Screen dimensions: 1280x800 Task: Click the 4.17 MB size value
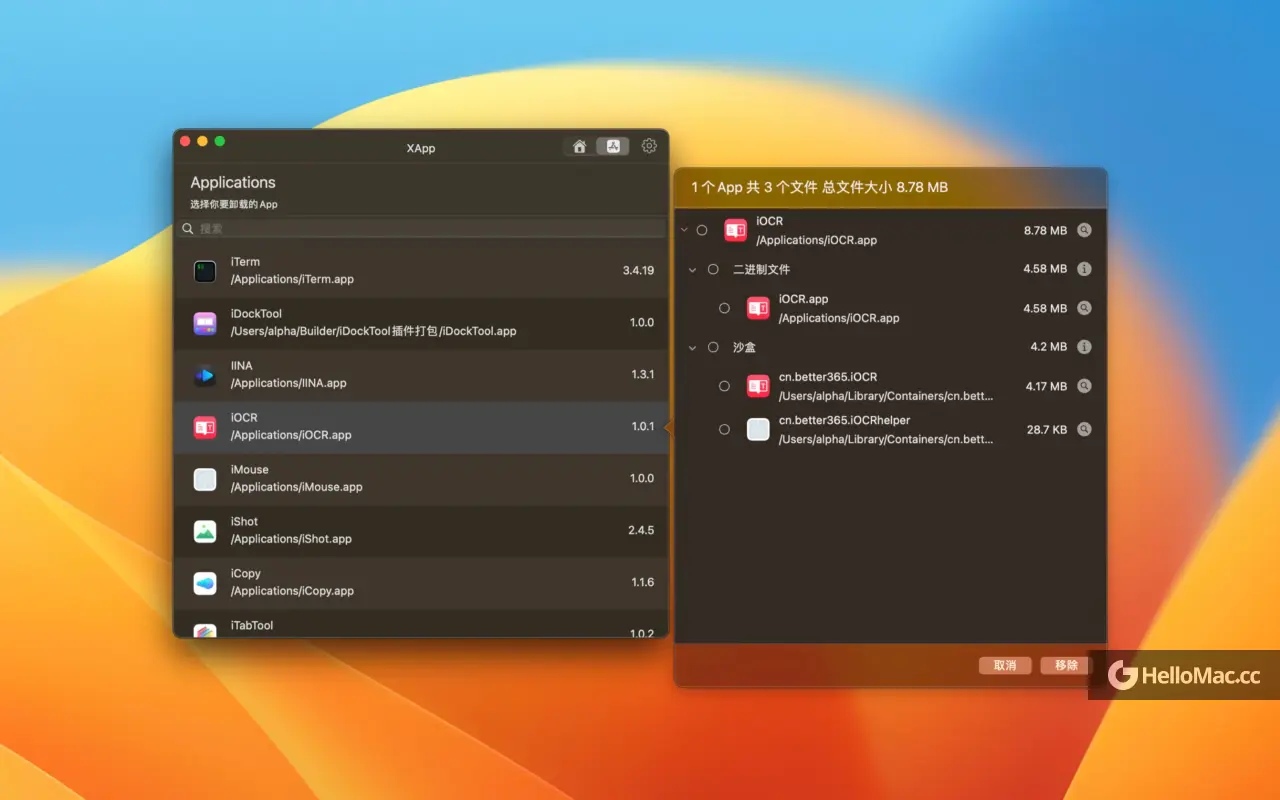point(1046,386)
